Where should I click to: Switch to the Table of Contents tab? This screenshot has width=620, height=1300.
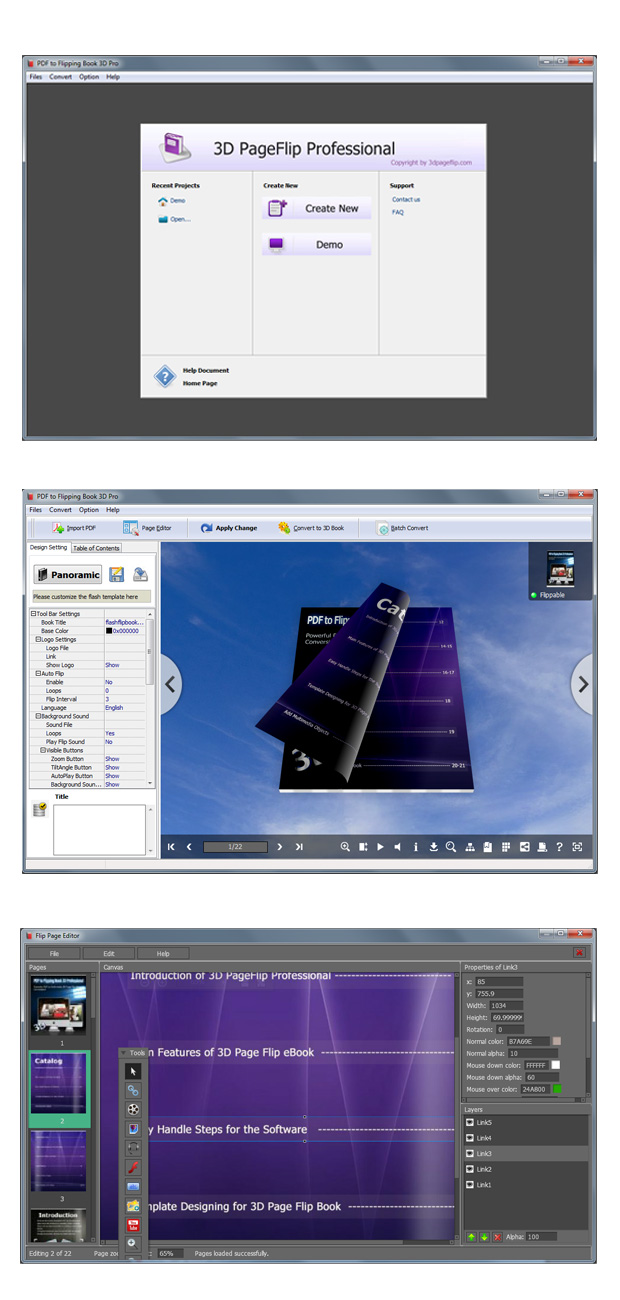[96, 548]
